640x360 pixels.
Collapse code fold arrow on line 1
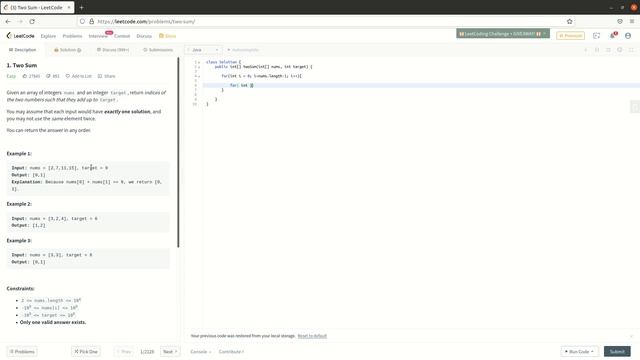tap(199, 62)
